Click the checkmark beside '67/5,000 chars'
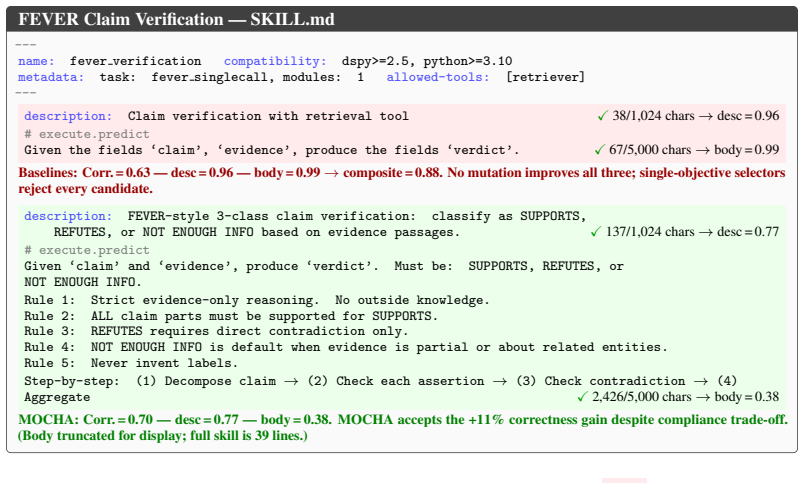Viewport: 804px width, 483px height. tap(599, 150)
